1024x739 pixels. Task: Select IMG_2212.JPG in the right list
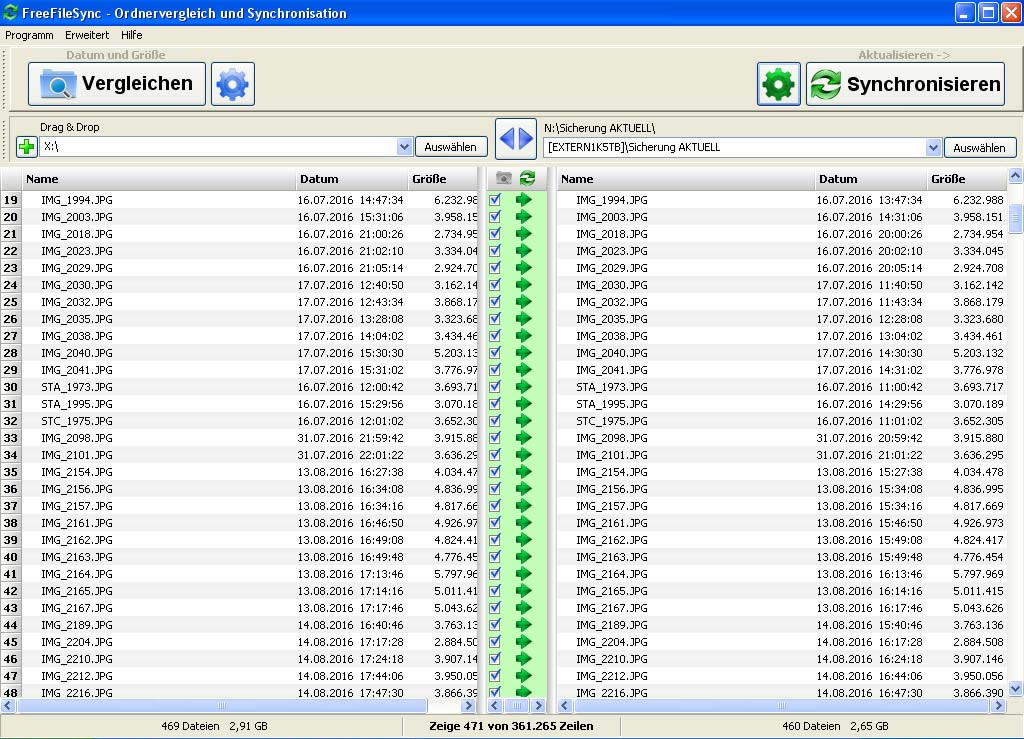pos(611,676)
